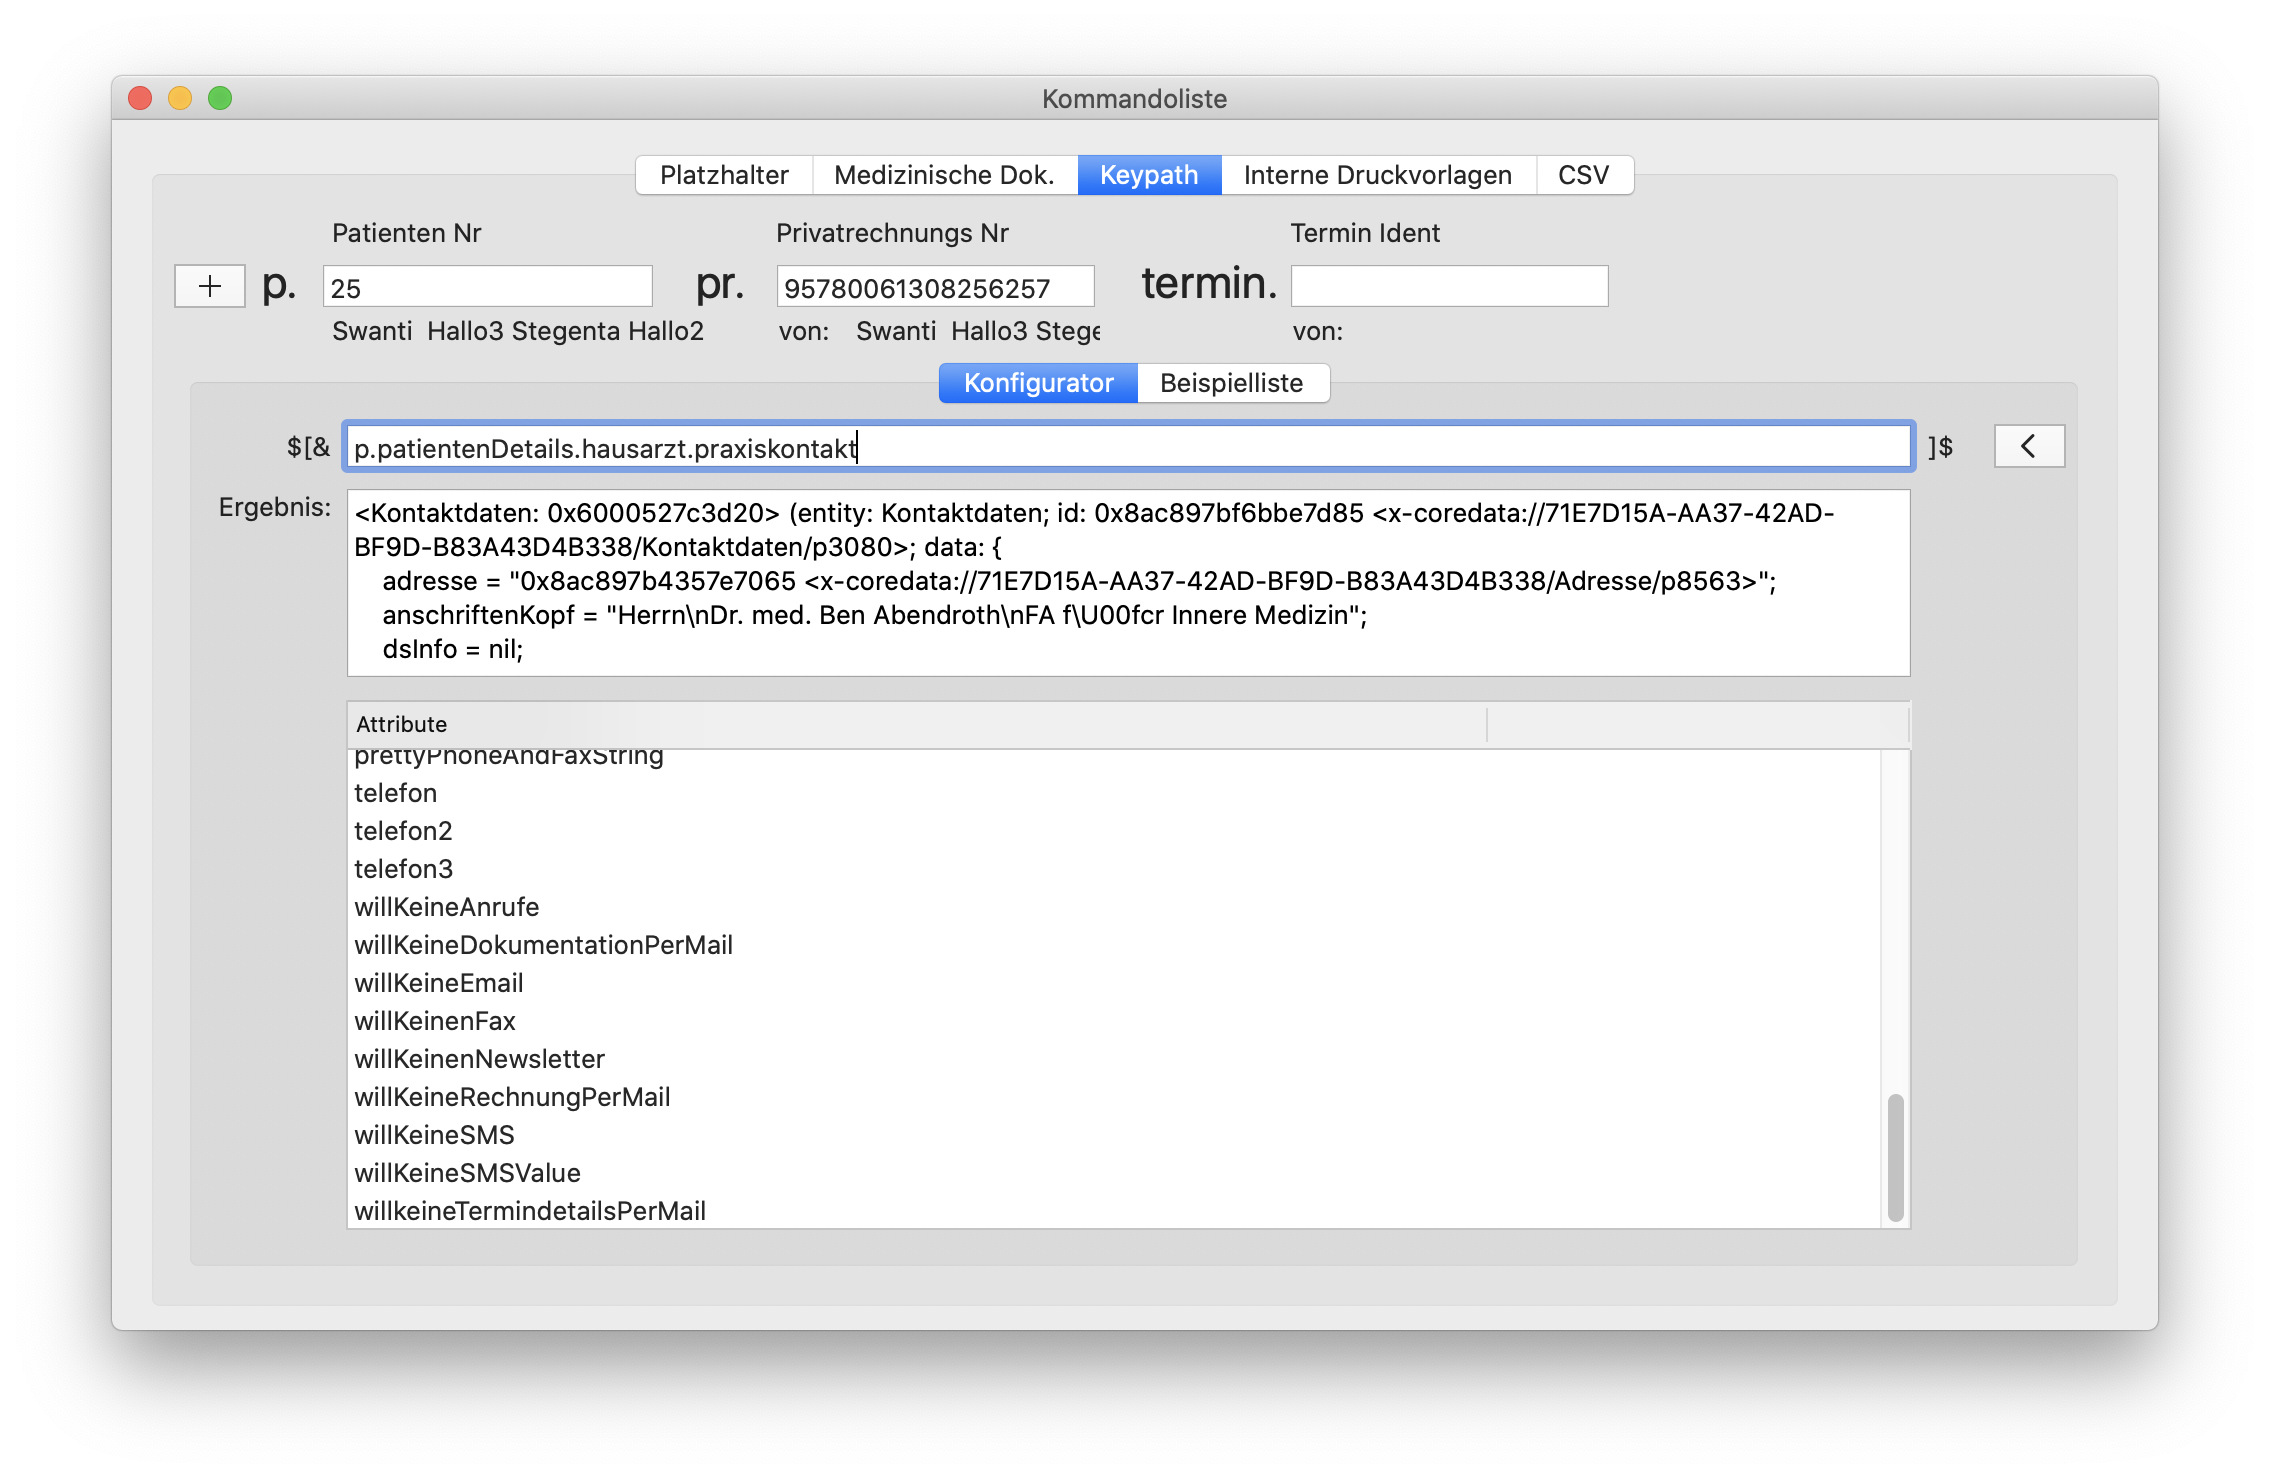Image resolution: width=2270 pixels, height=1478 pixels.
Task: Click the plus button next to Patienten Nr
Action: coord(210,287)
